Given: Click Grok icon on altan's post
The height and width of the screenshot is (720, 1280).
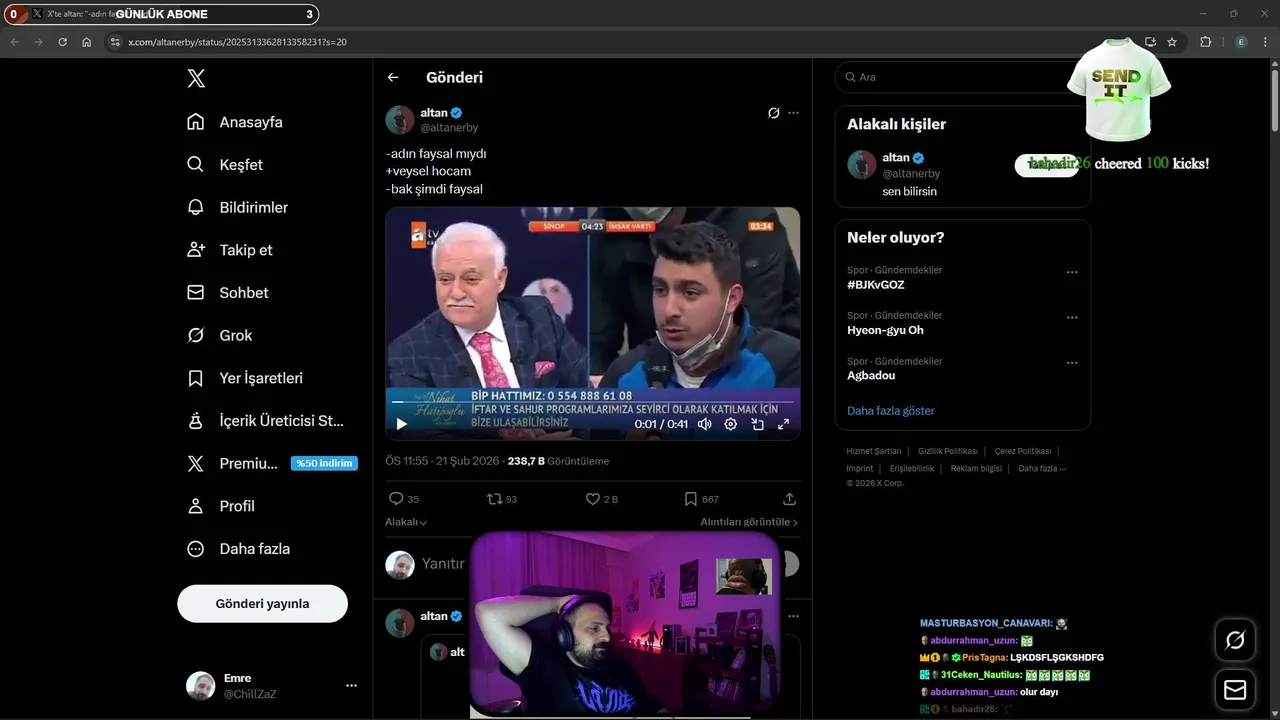Looking at the screenshot, I should tap(774, 113).
